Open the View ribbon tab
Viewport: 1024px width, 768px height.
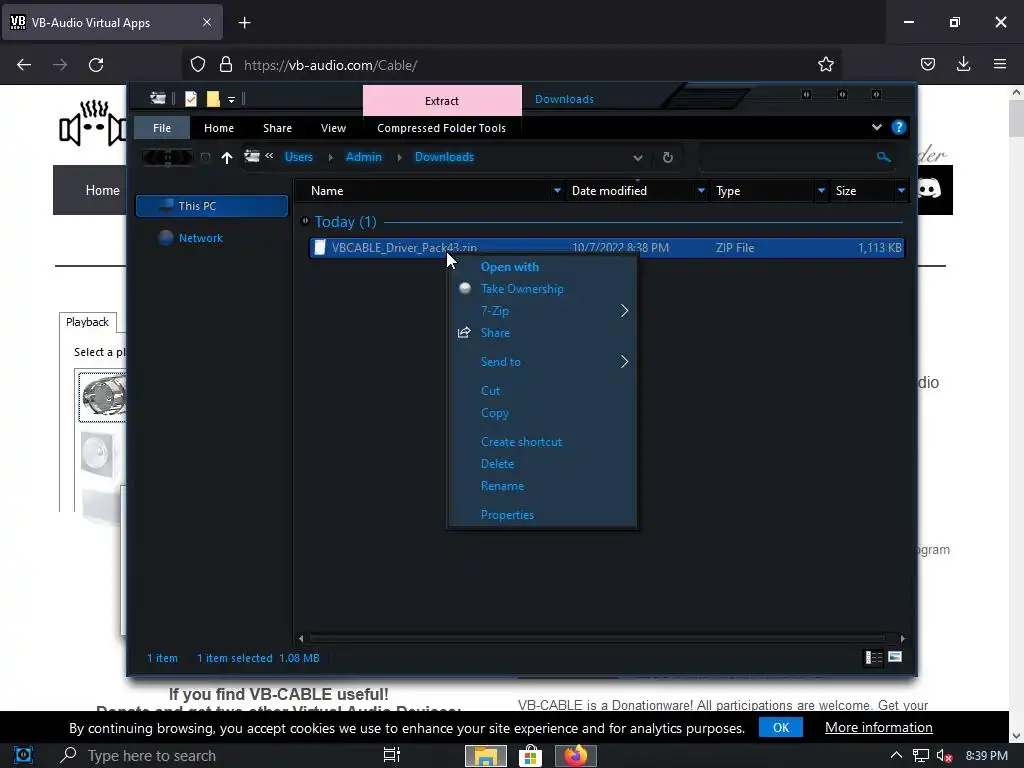[x=333, y=128]
